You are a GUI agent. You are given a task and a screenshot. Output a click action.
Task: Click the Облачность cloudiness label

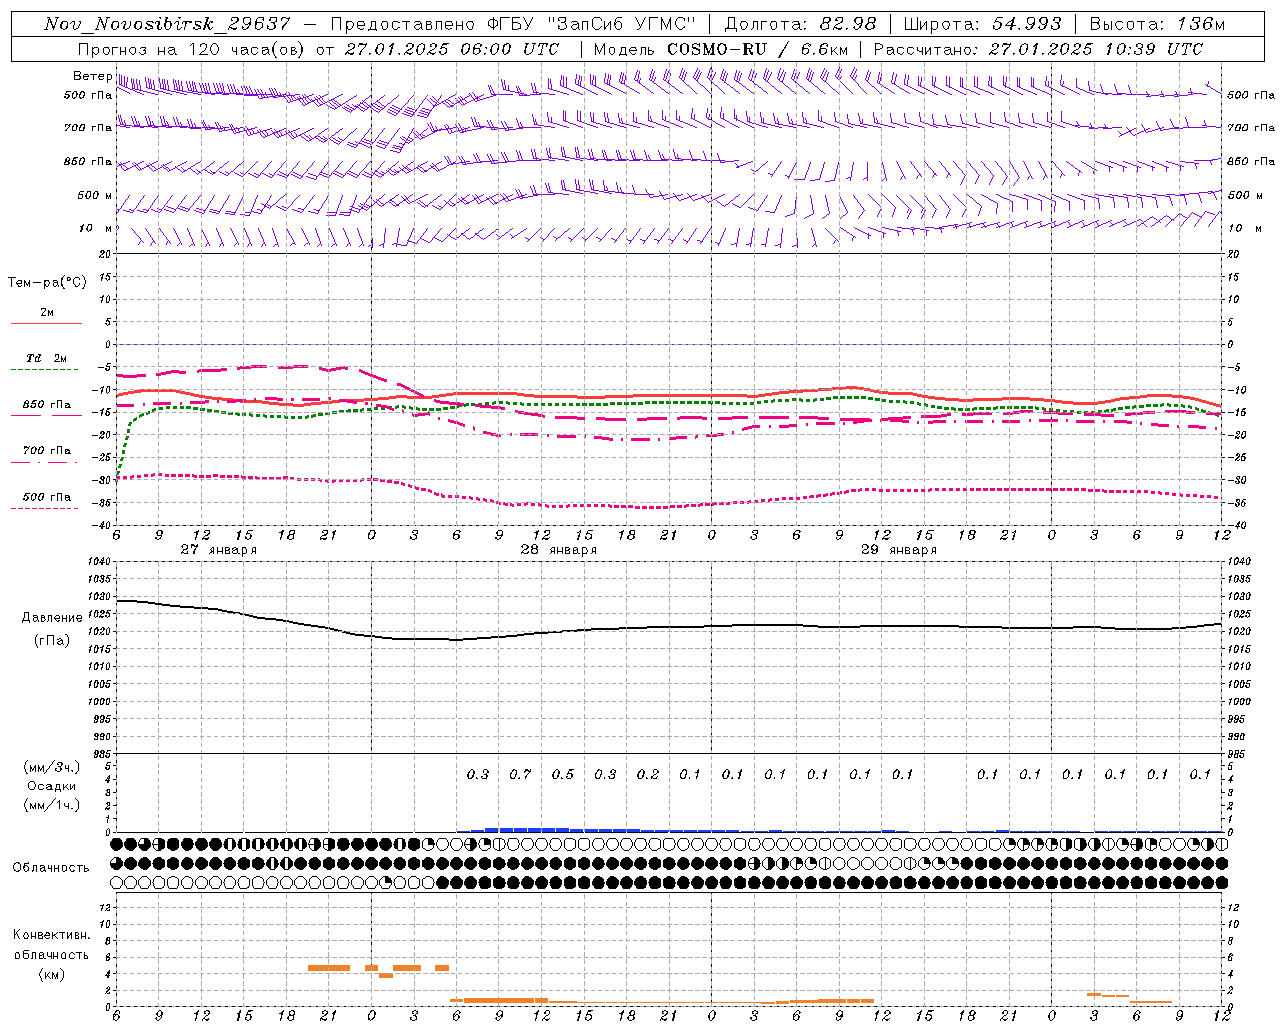(51, 868)
